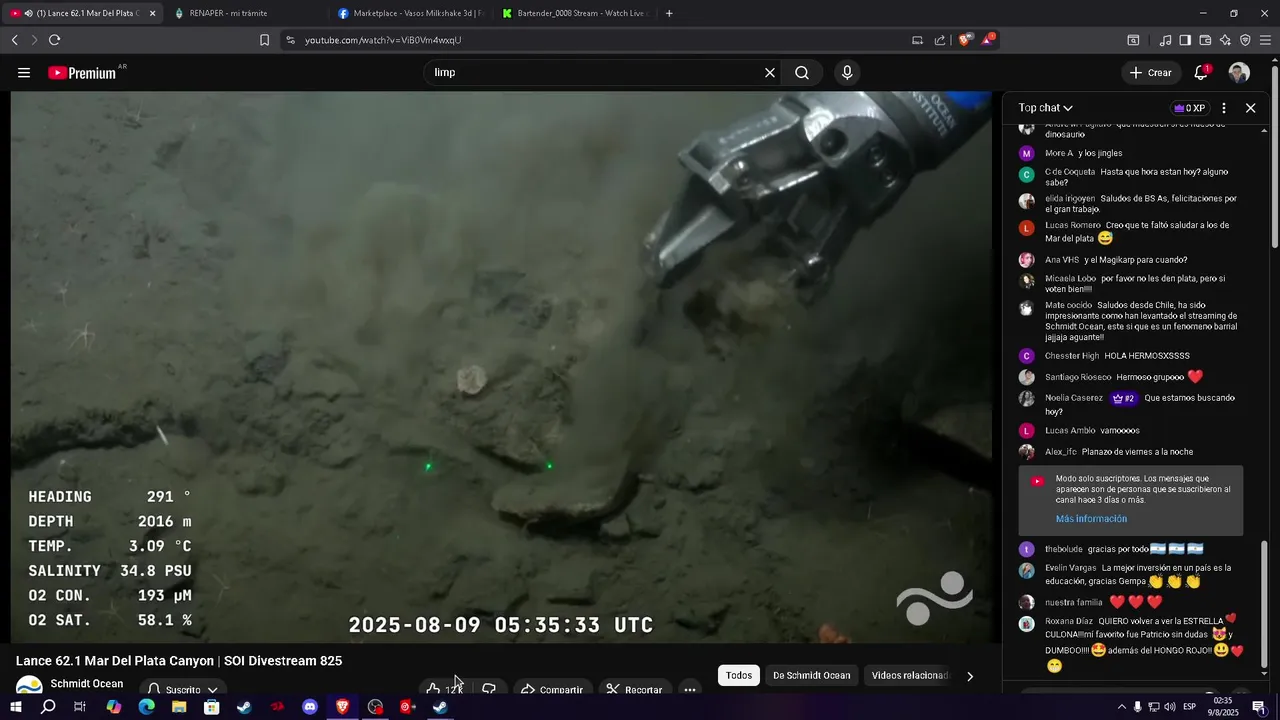This screenshot has width=1280, height=720.
Task: Bookmark this page in the address bar
Action: click(264, 40)
